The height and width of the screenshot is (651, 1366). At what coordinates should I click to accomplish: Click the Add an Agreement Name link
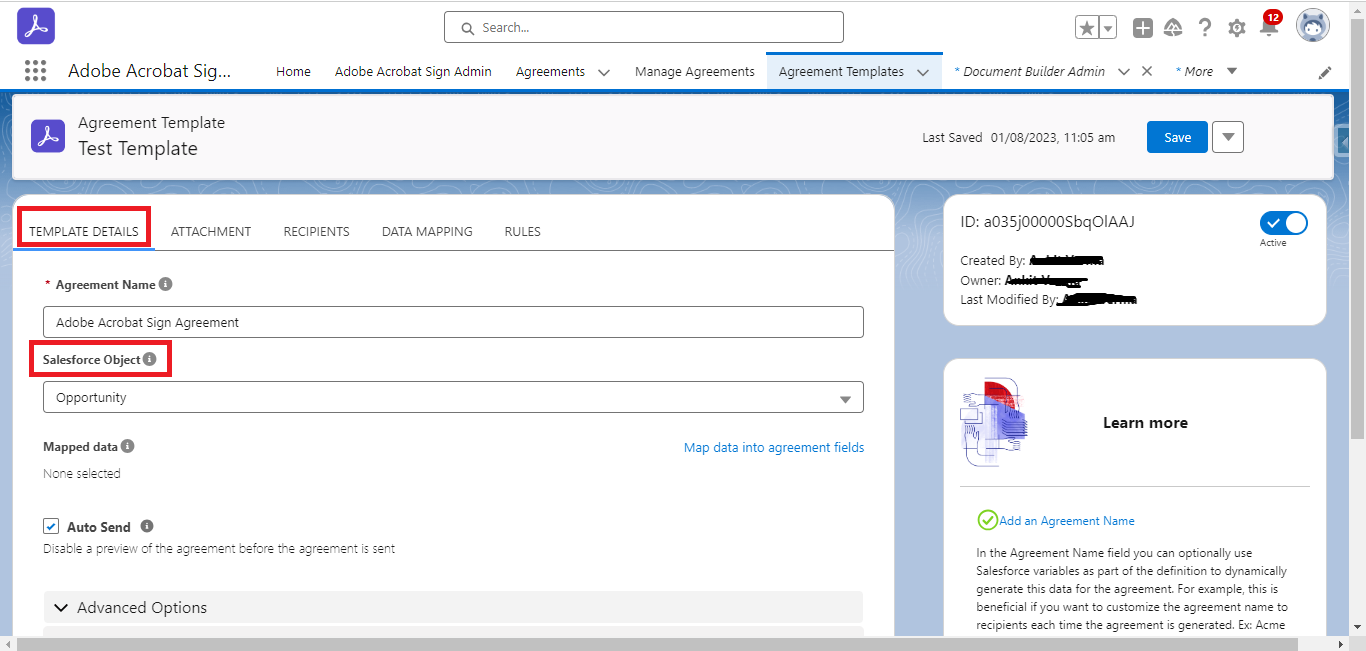pos(1067,520)
